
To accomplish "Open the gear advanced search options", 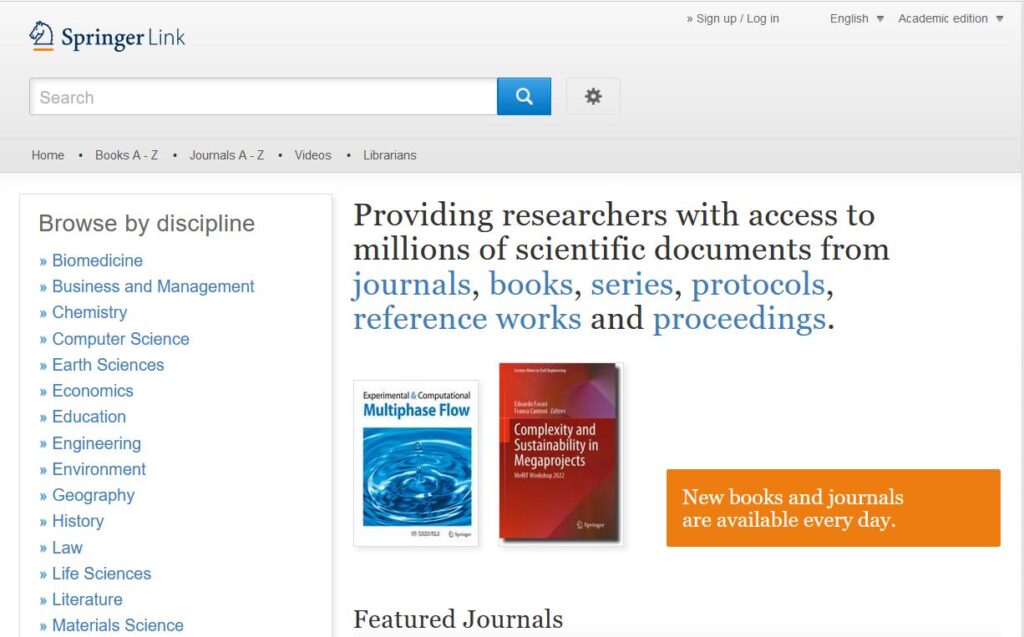I will [593, 97].
